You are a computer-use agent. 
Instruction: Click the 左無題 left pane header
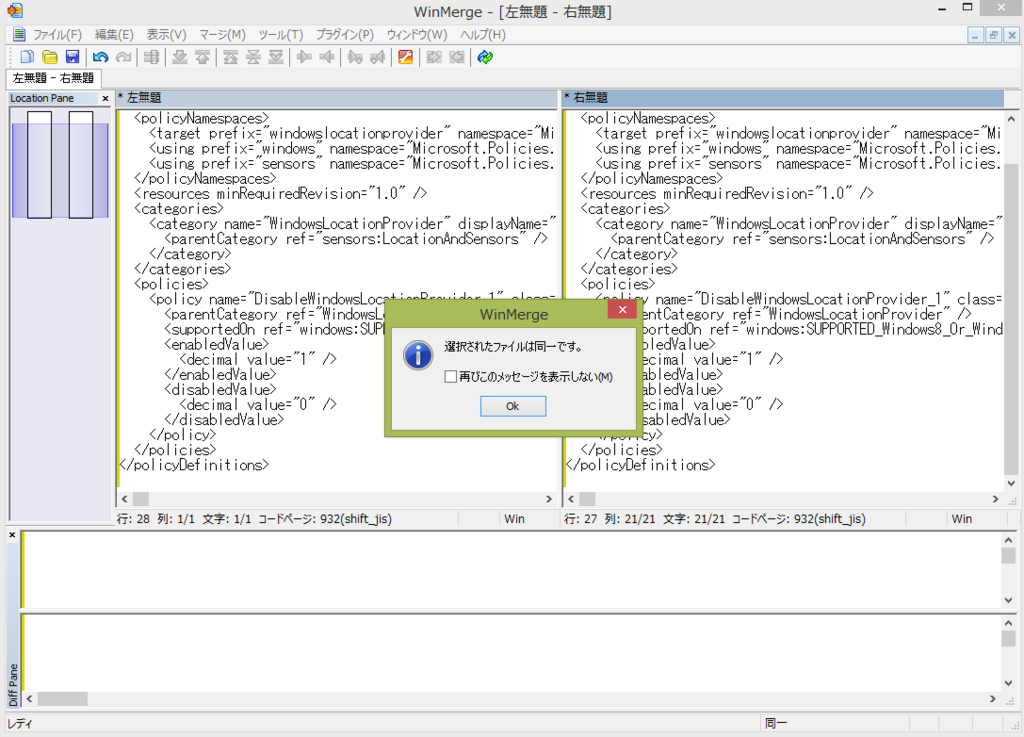click(336, 98)
